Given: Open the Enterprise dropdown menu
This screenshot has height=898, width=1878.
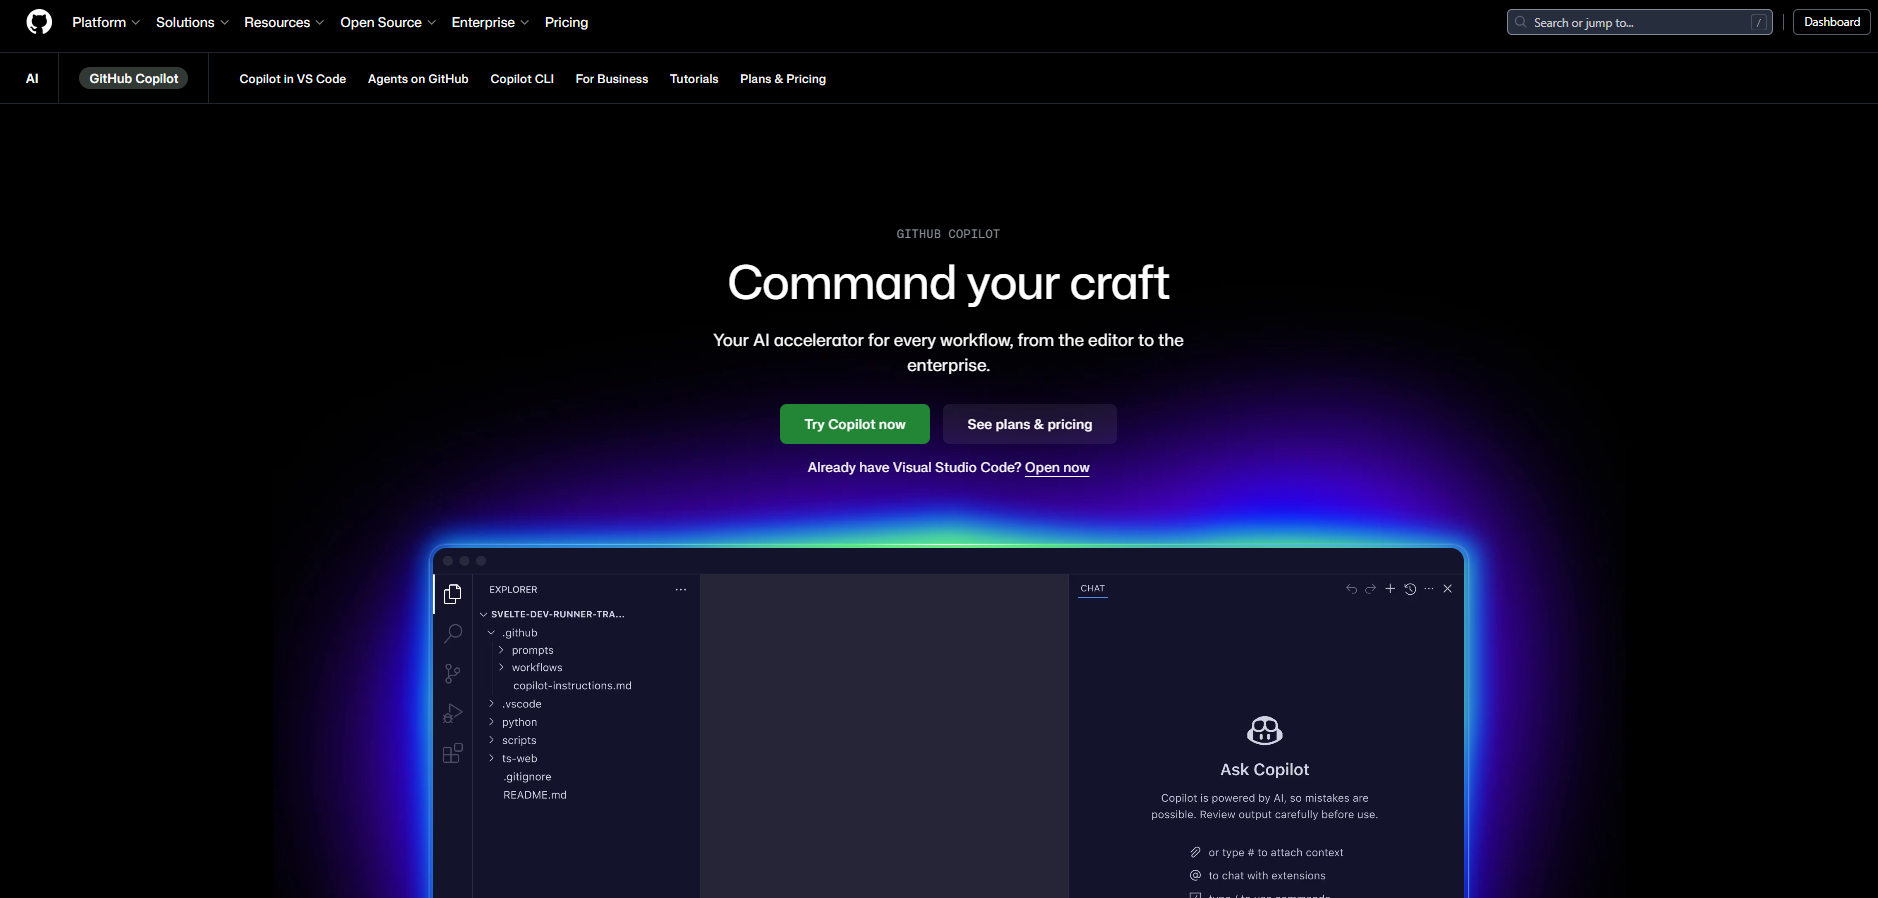Looking at the screenshot, I should pos(490,22).
